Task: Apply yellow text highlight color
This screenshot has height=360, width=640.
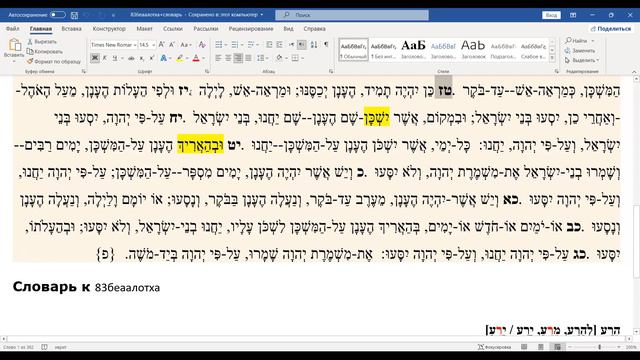Action: point(180,58)
